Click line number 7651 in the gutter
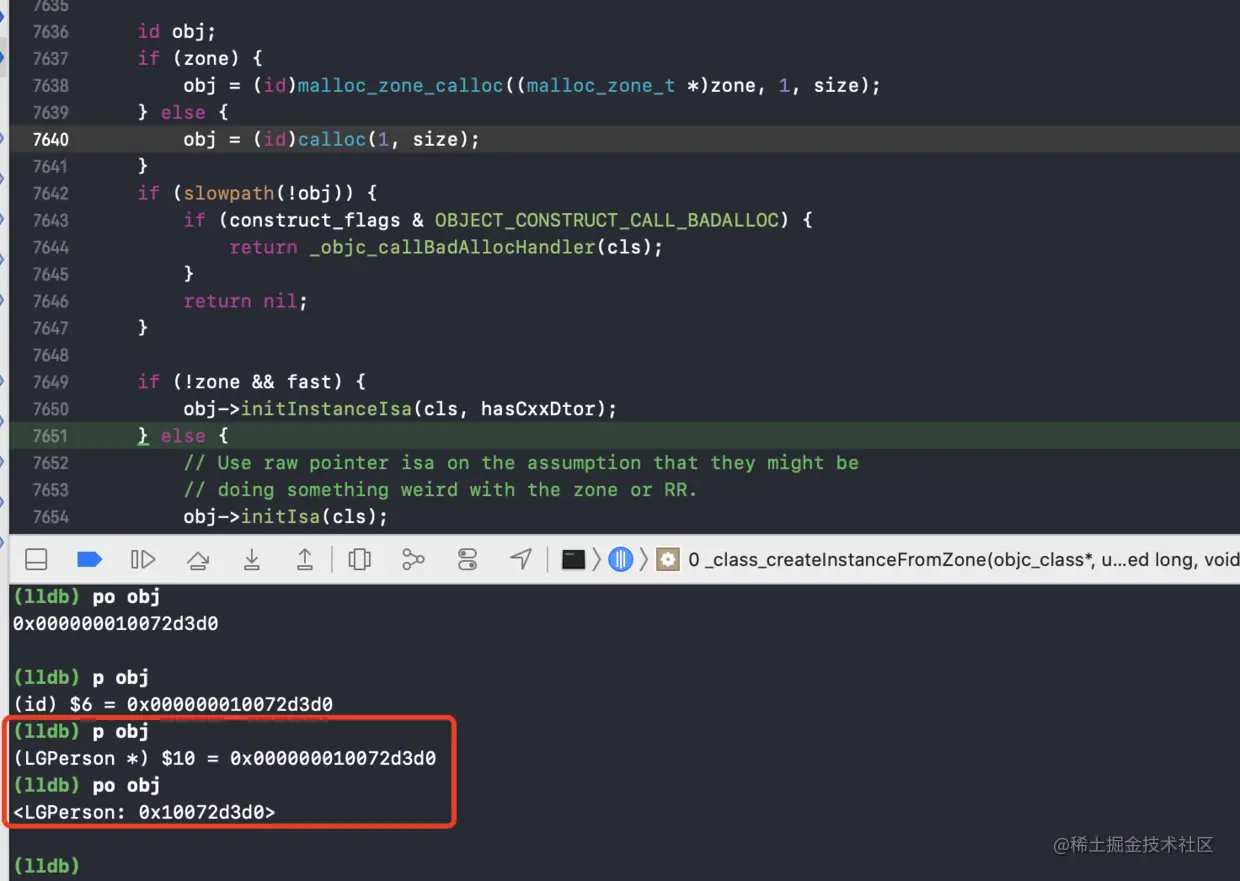1240x881 pixels. tap(50, 436)
